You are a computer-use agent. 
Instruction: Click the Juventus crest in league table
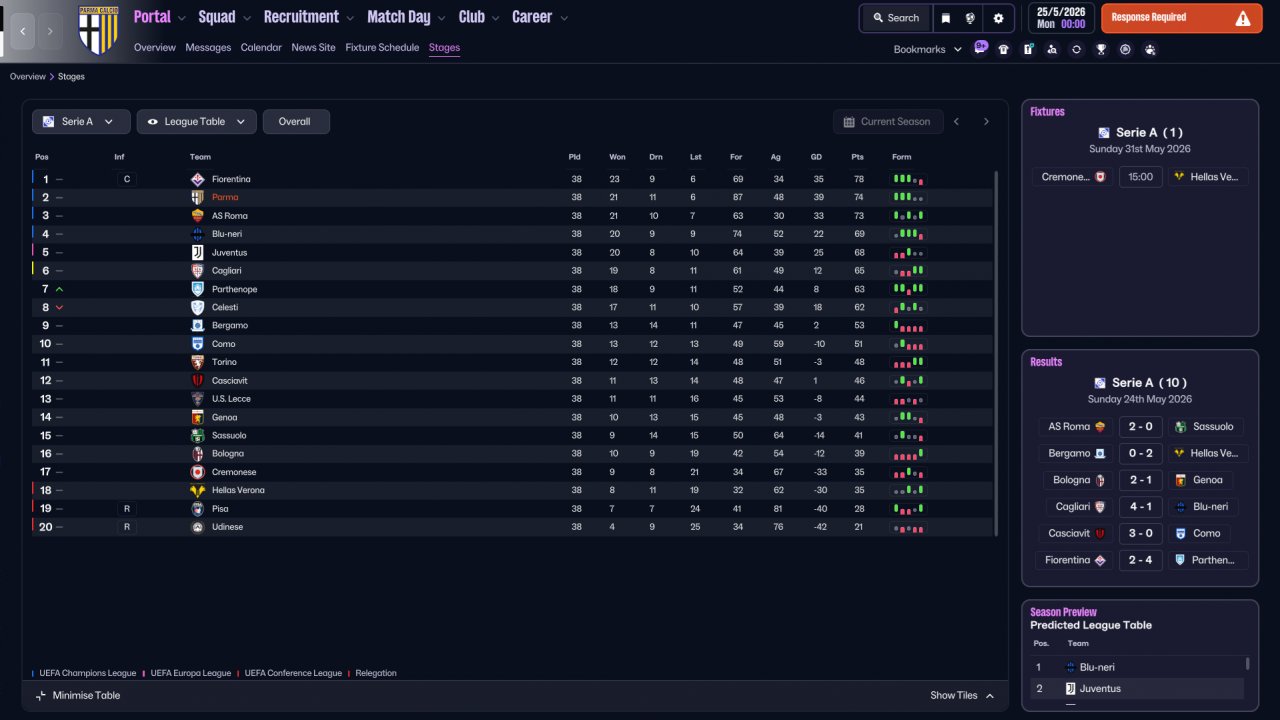198,252
